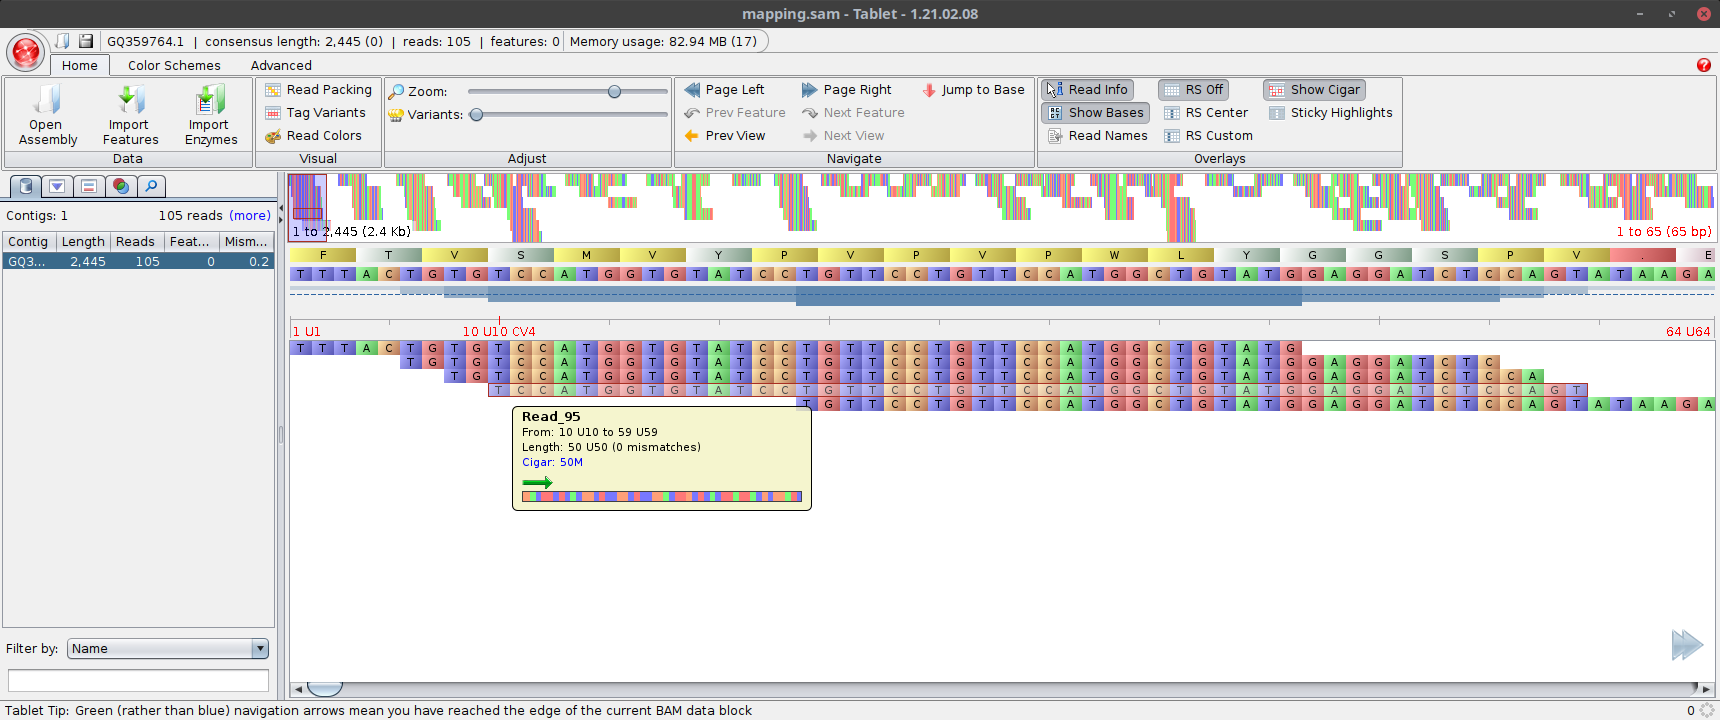
Task: Click the magnifier icon beside Zoom
Action: coord(396,91)
